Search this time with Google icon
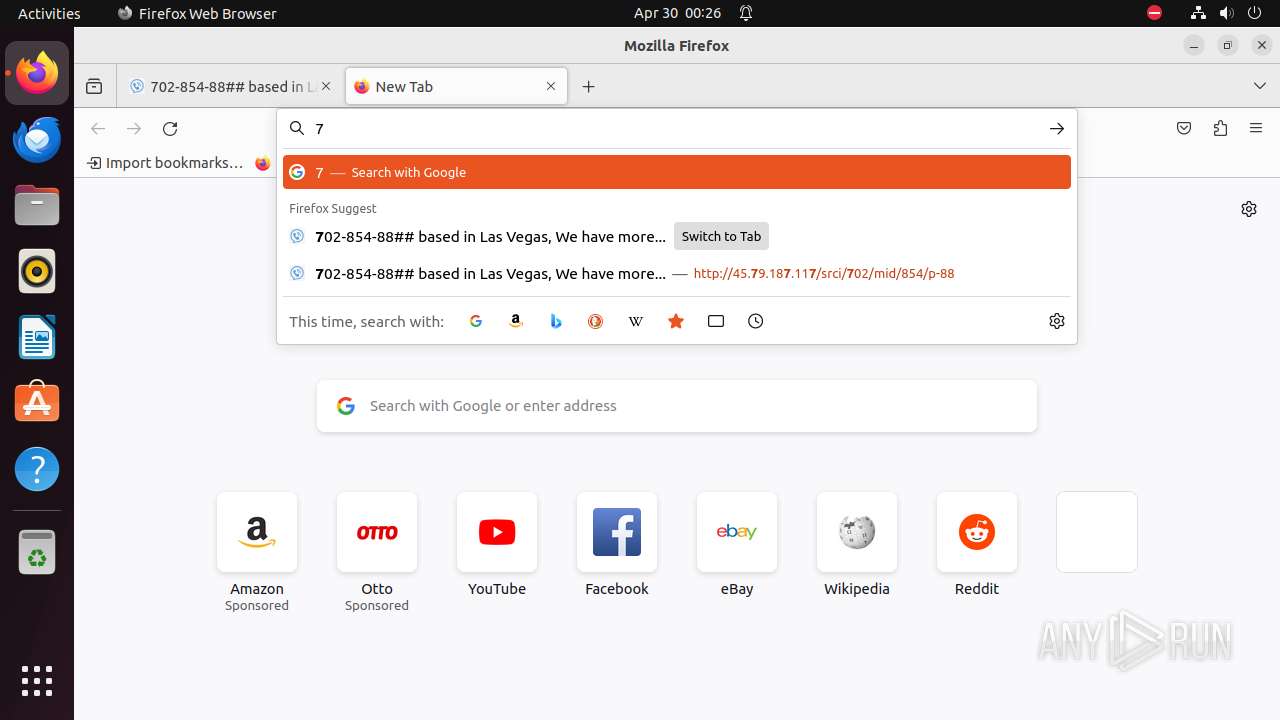Screen dimensions: 1280x720 (476, 321)
